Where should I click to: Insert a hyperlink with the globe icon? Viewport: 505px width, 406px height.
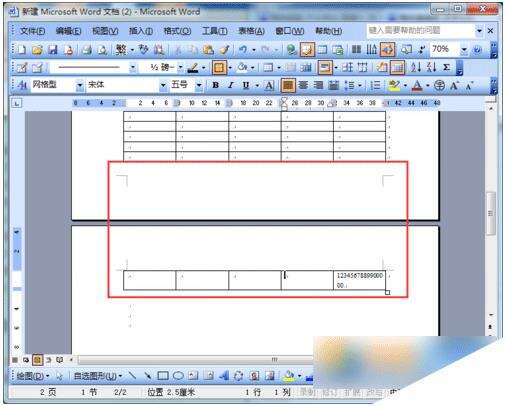coord(291,50)
